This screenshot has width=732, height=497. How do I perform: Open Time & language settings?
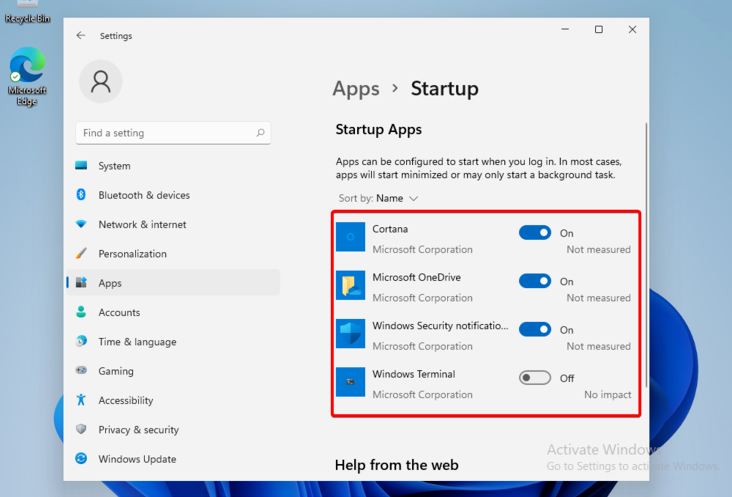[x=174, y=342]
